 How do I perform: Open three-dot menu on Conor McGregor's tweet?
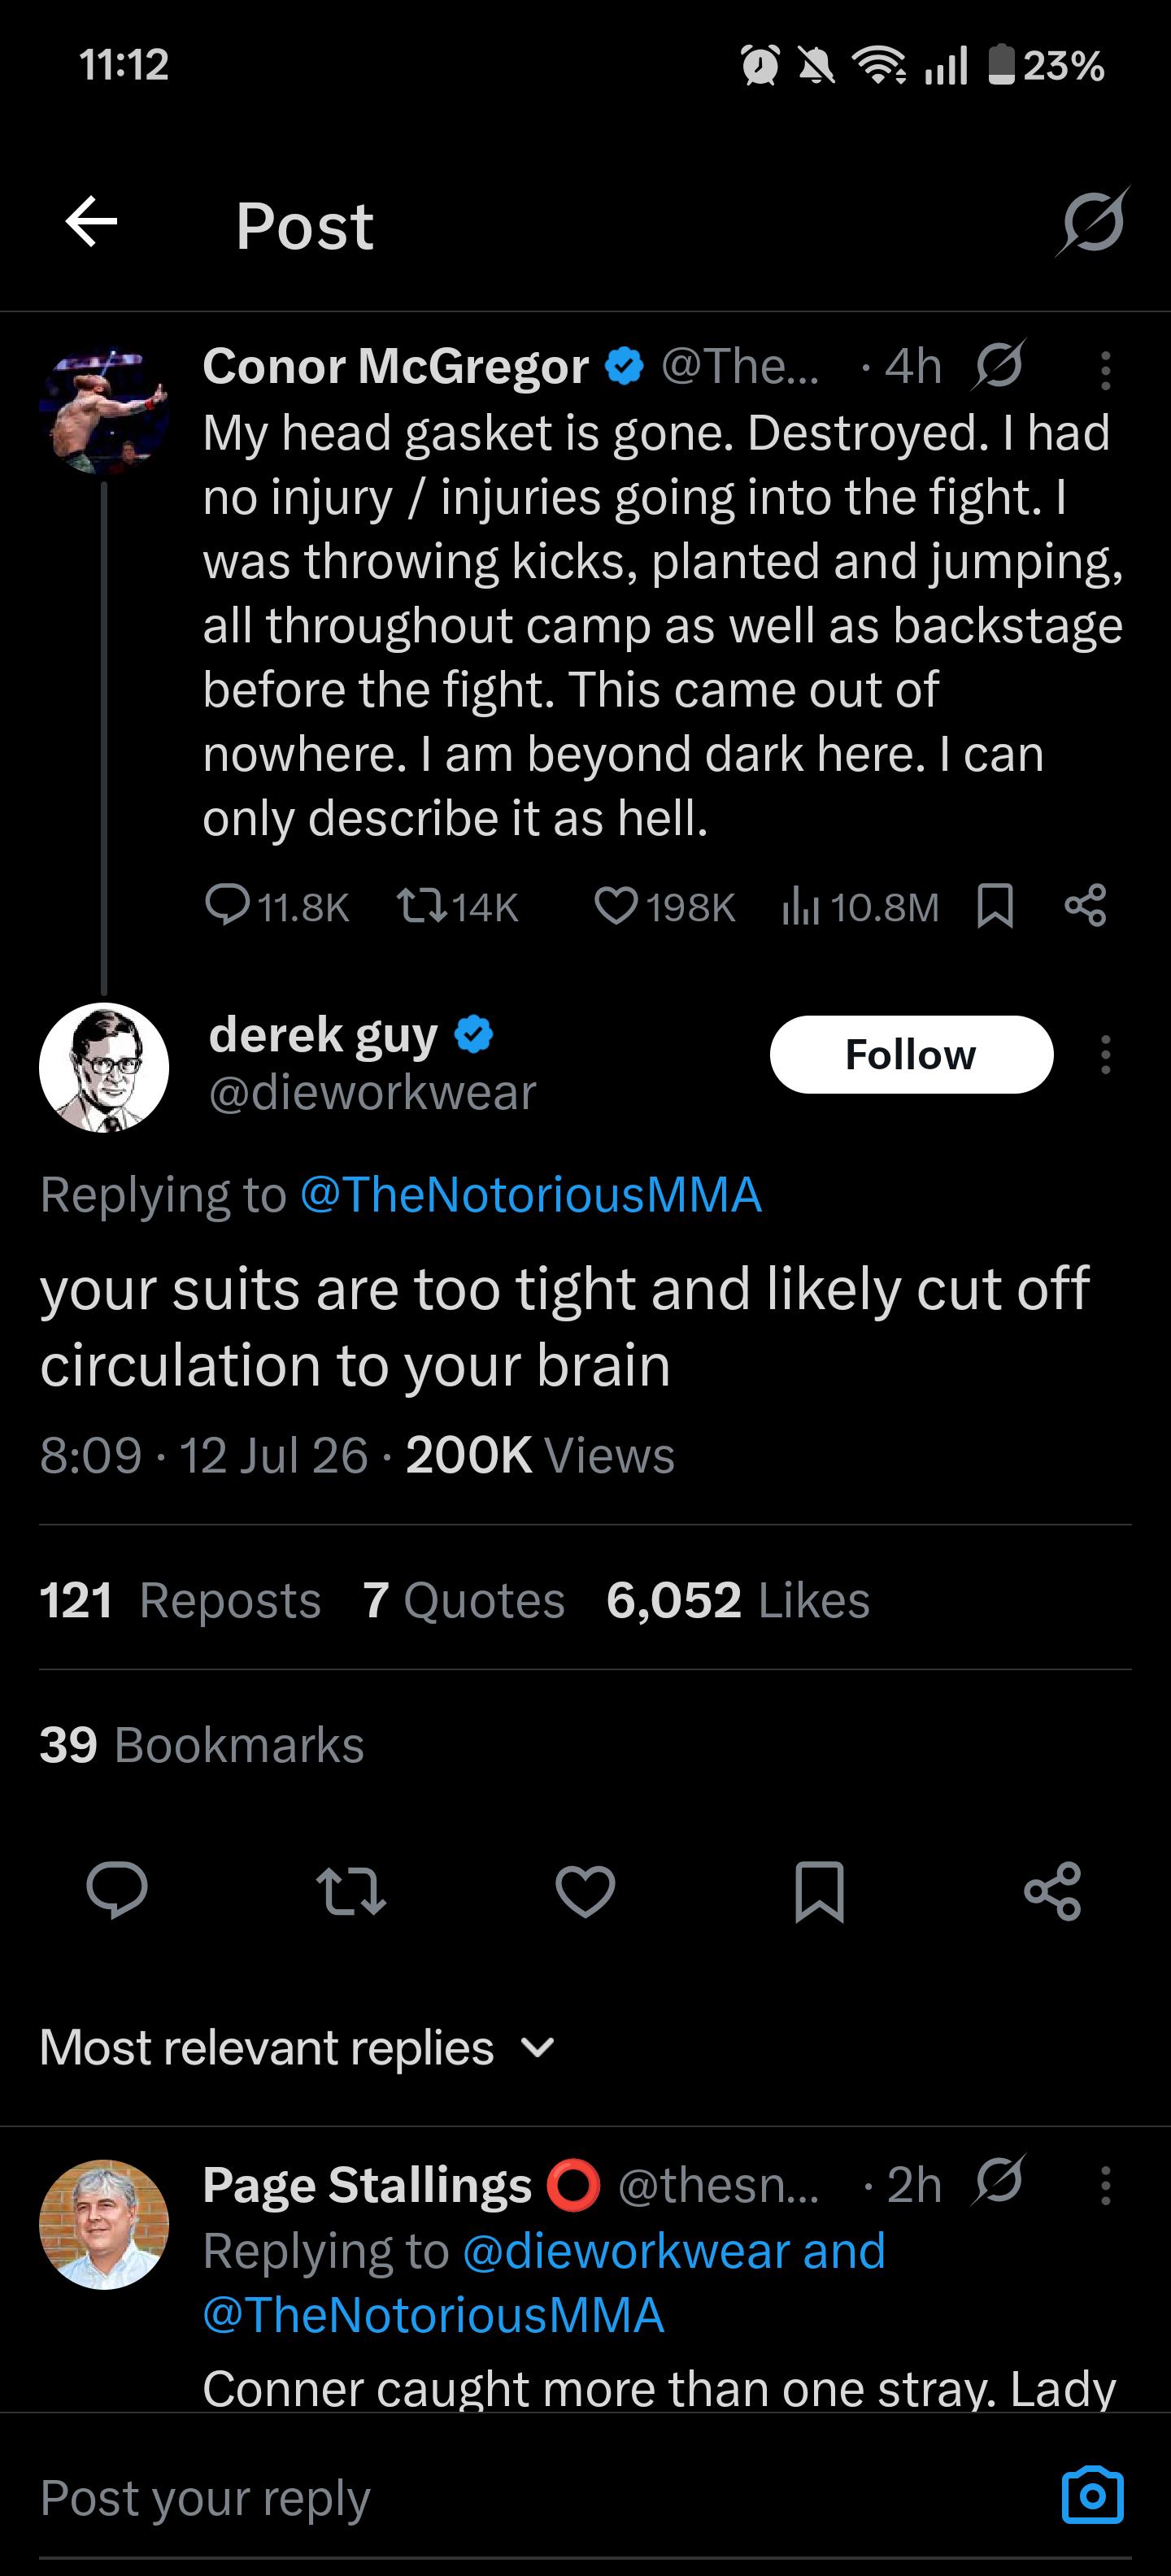pos(1105,370)
